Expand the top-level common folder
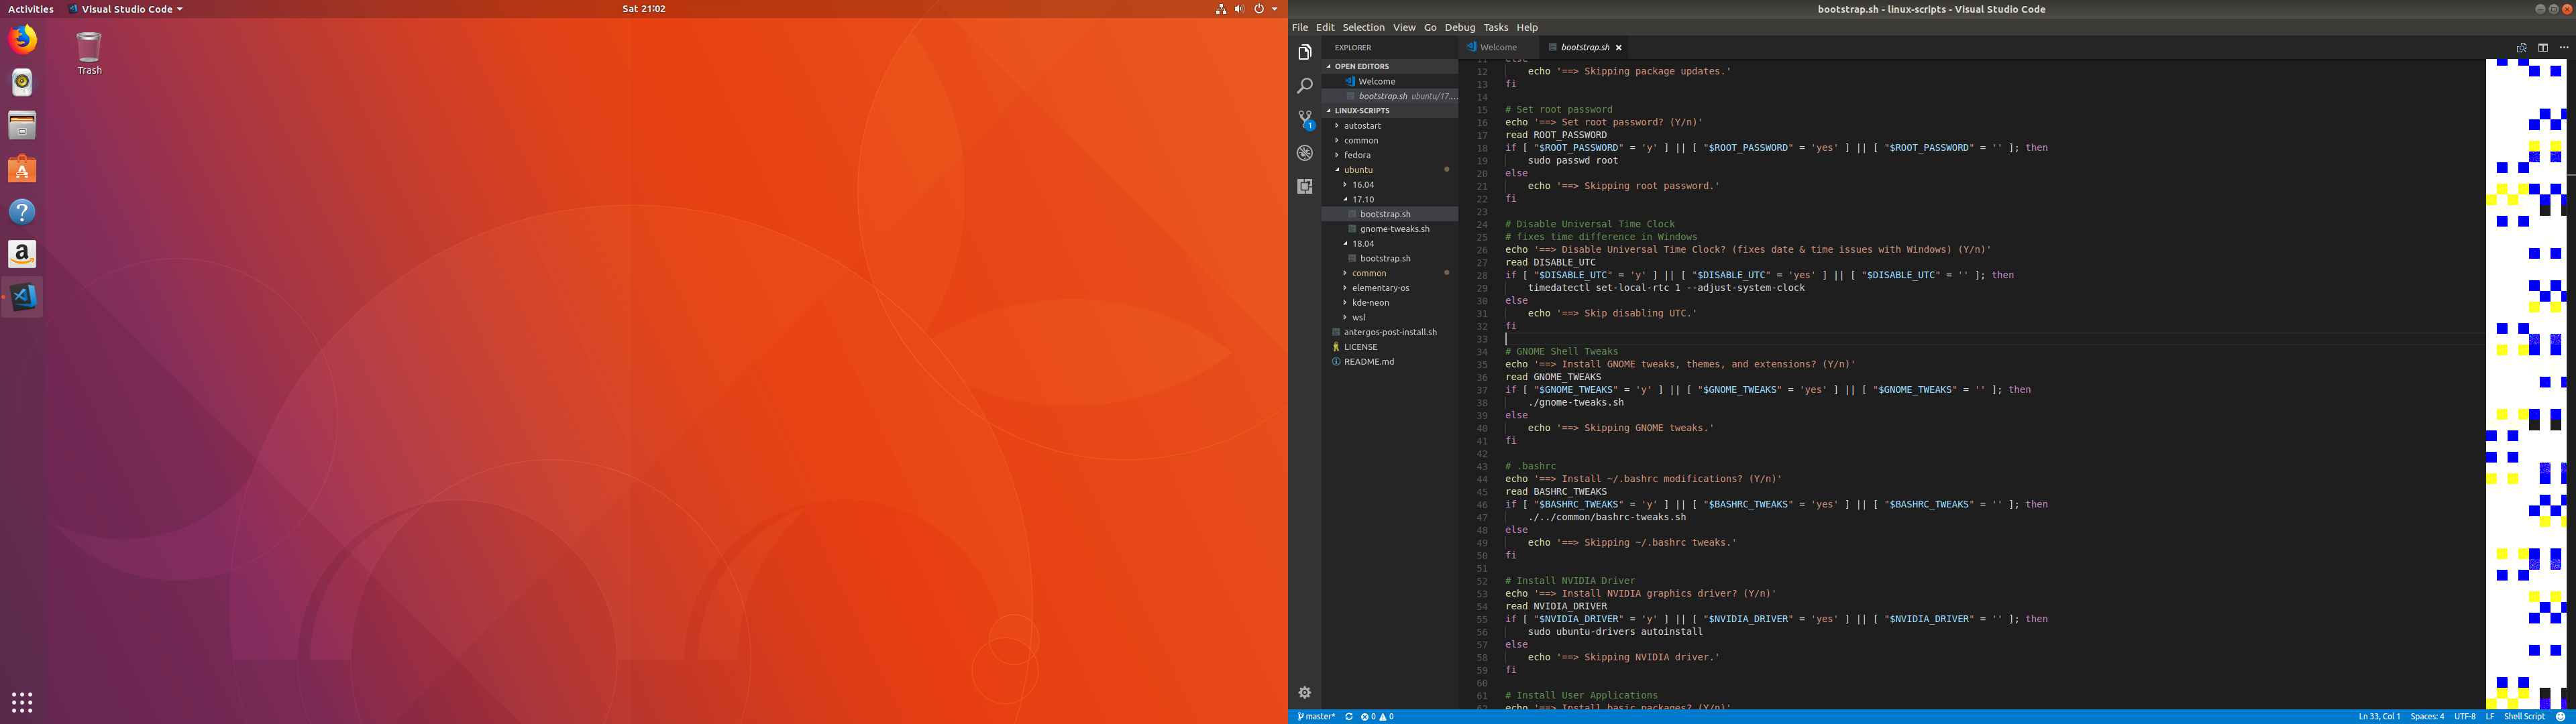The height and width of the screenshot is (724, 2576). click(x=1390, y=140)
